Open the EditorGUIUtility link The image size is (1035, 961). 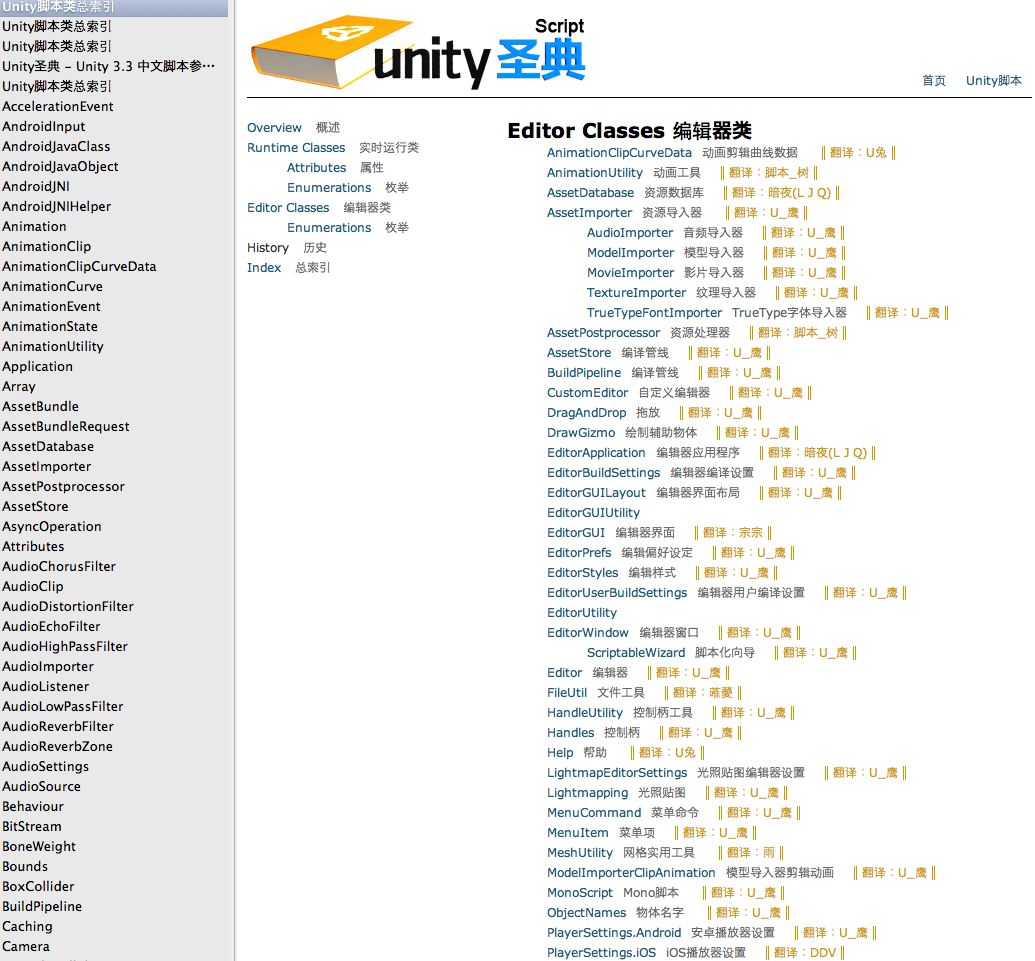click(593, 513)
